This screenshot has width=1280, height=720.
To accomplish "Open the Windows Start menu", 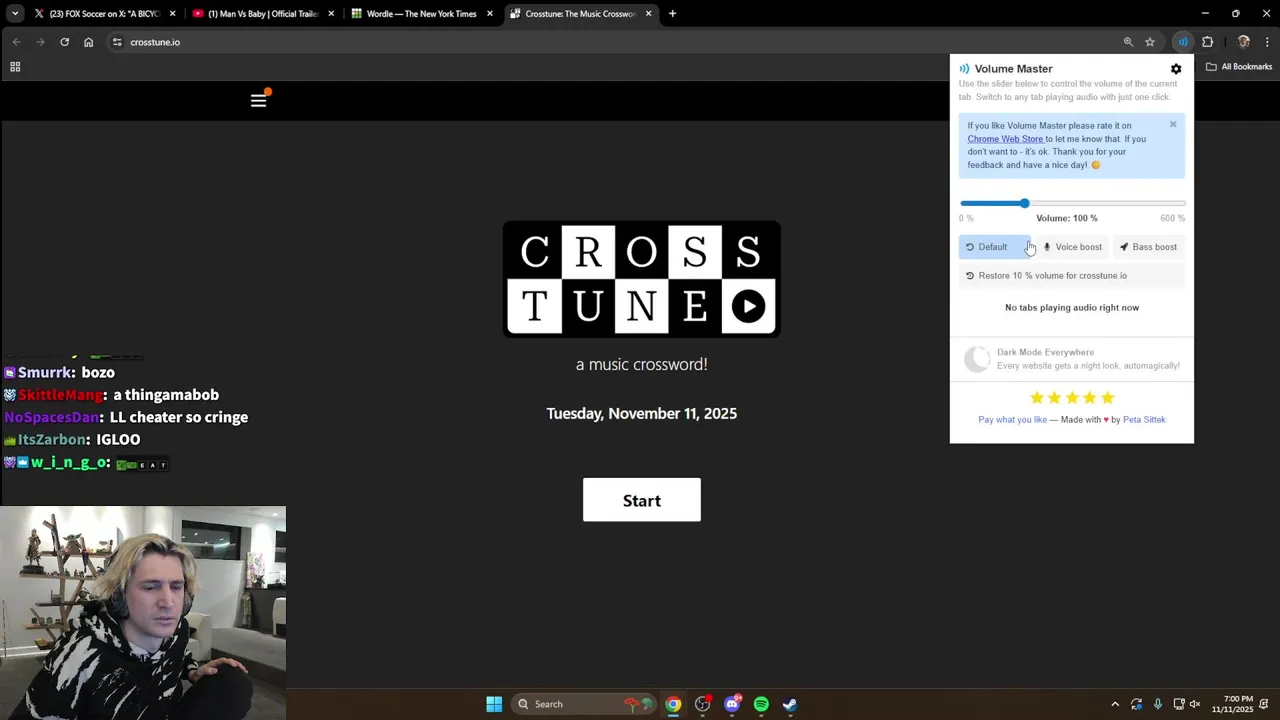I will pyautogui.click(x=494, y=704).
